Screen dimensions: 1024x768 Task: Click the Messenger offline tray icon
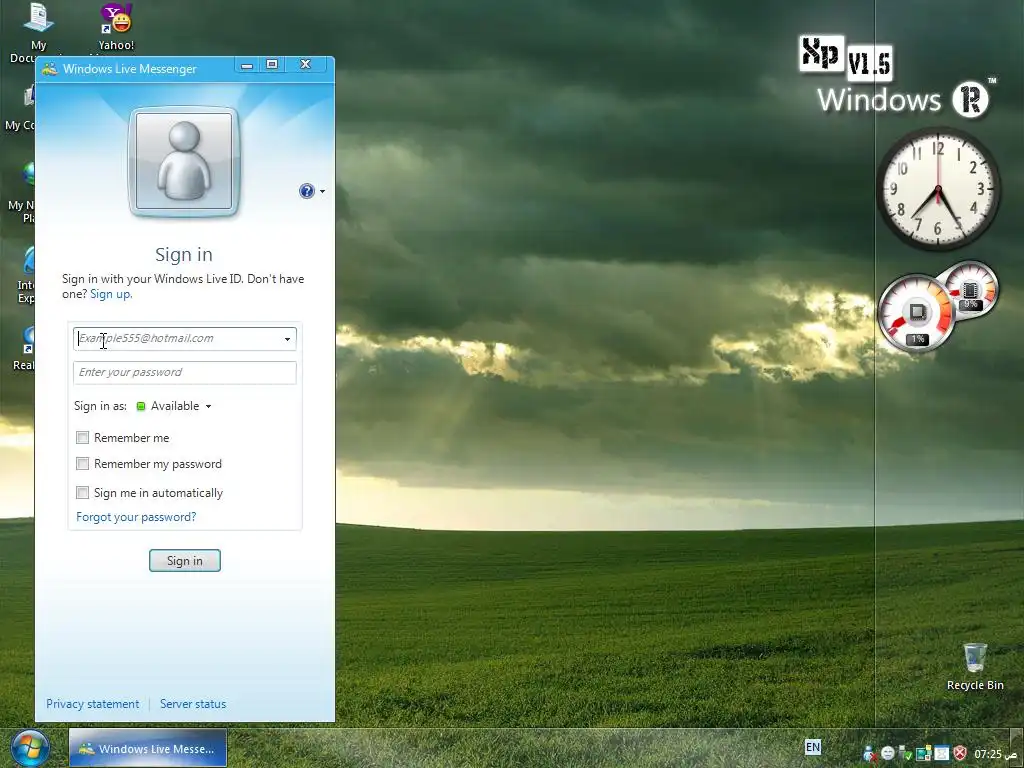[x=870, y=754]
